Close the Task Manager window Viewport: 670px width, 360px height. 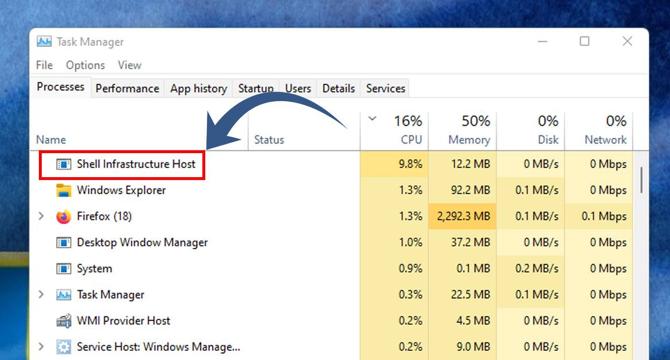point(627,41)
